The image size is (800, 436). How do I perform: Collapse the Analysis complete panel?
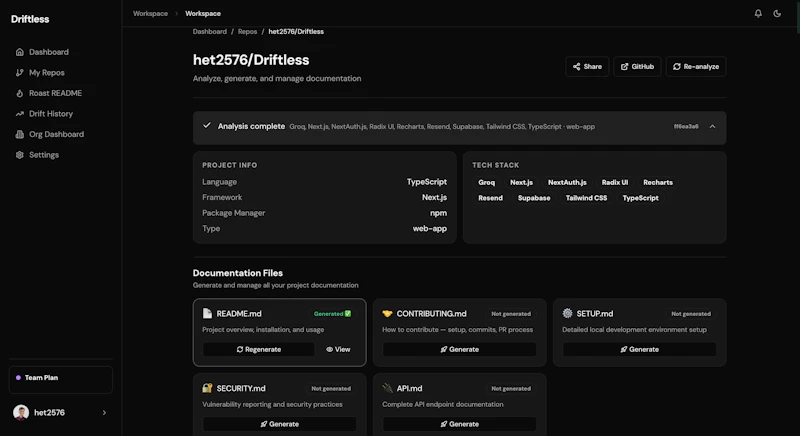pyautogui.click(x=712, y=126)
